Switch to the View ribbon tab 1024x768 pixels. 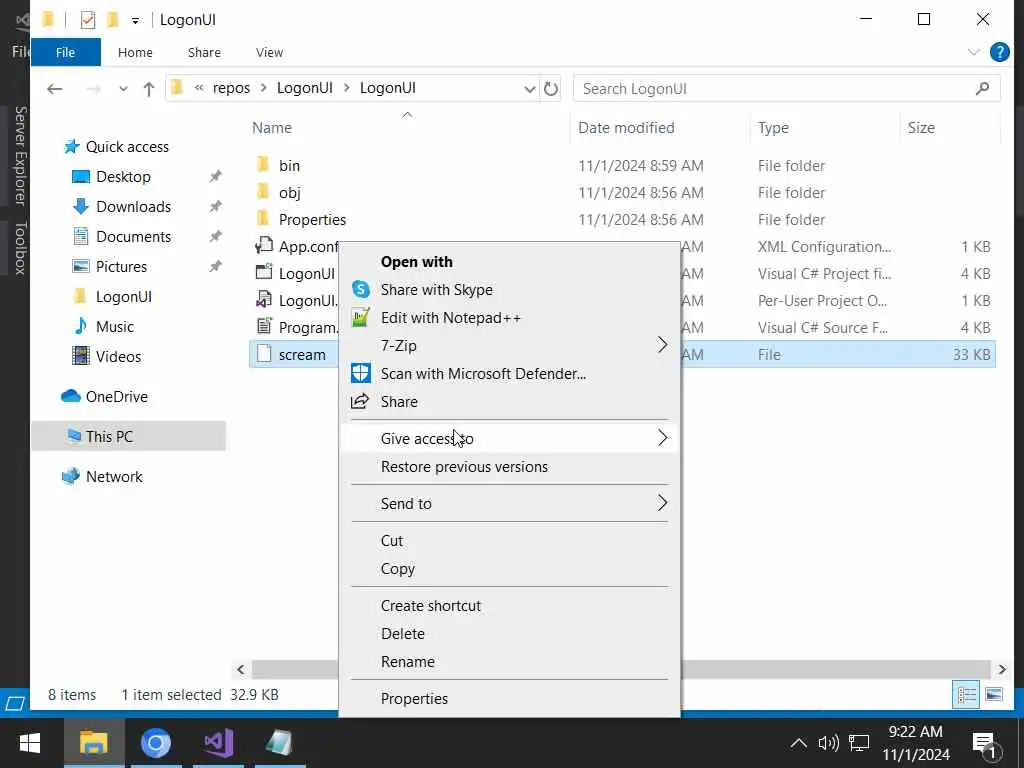click(x=269, y=52)
